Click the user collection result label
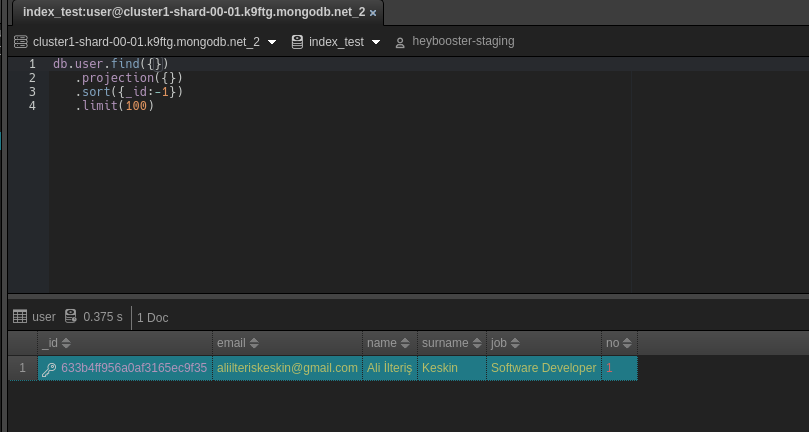The width and height of the screenshot is (809, 432). tap(44, 317)
